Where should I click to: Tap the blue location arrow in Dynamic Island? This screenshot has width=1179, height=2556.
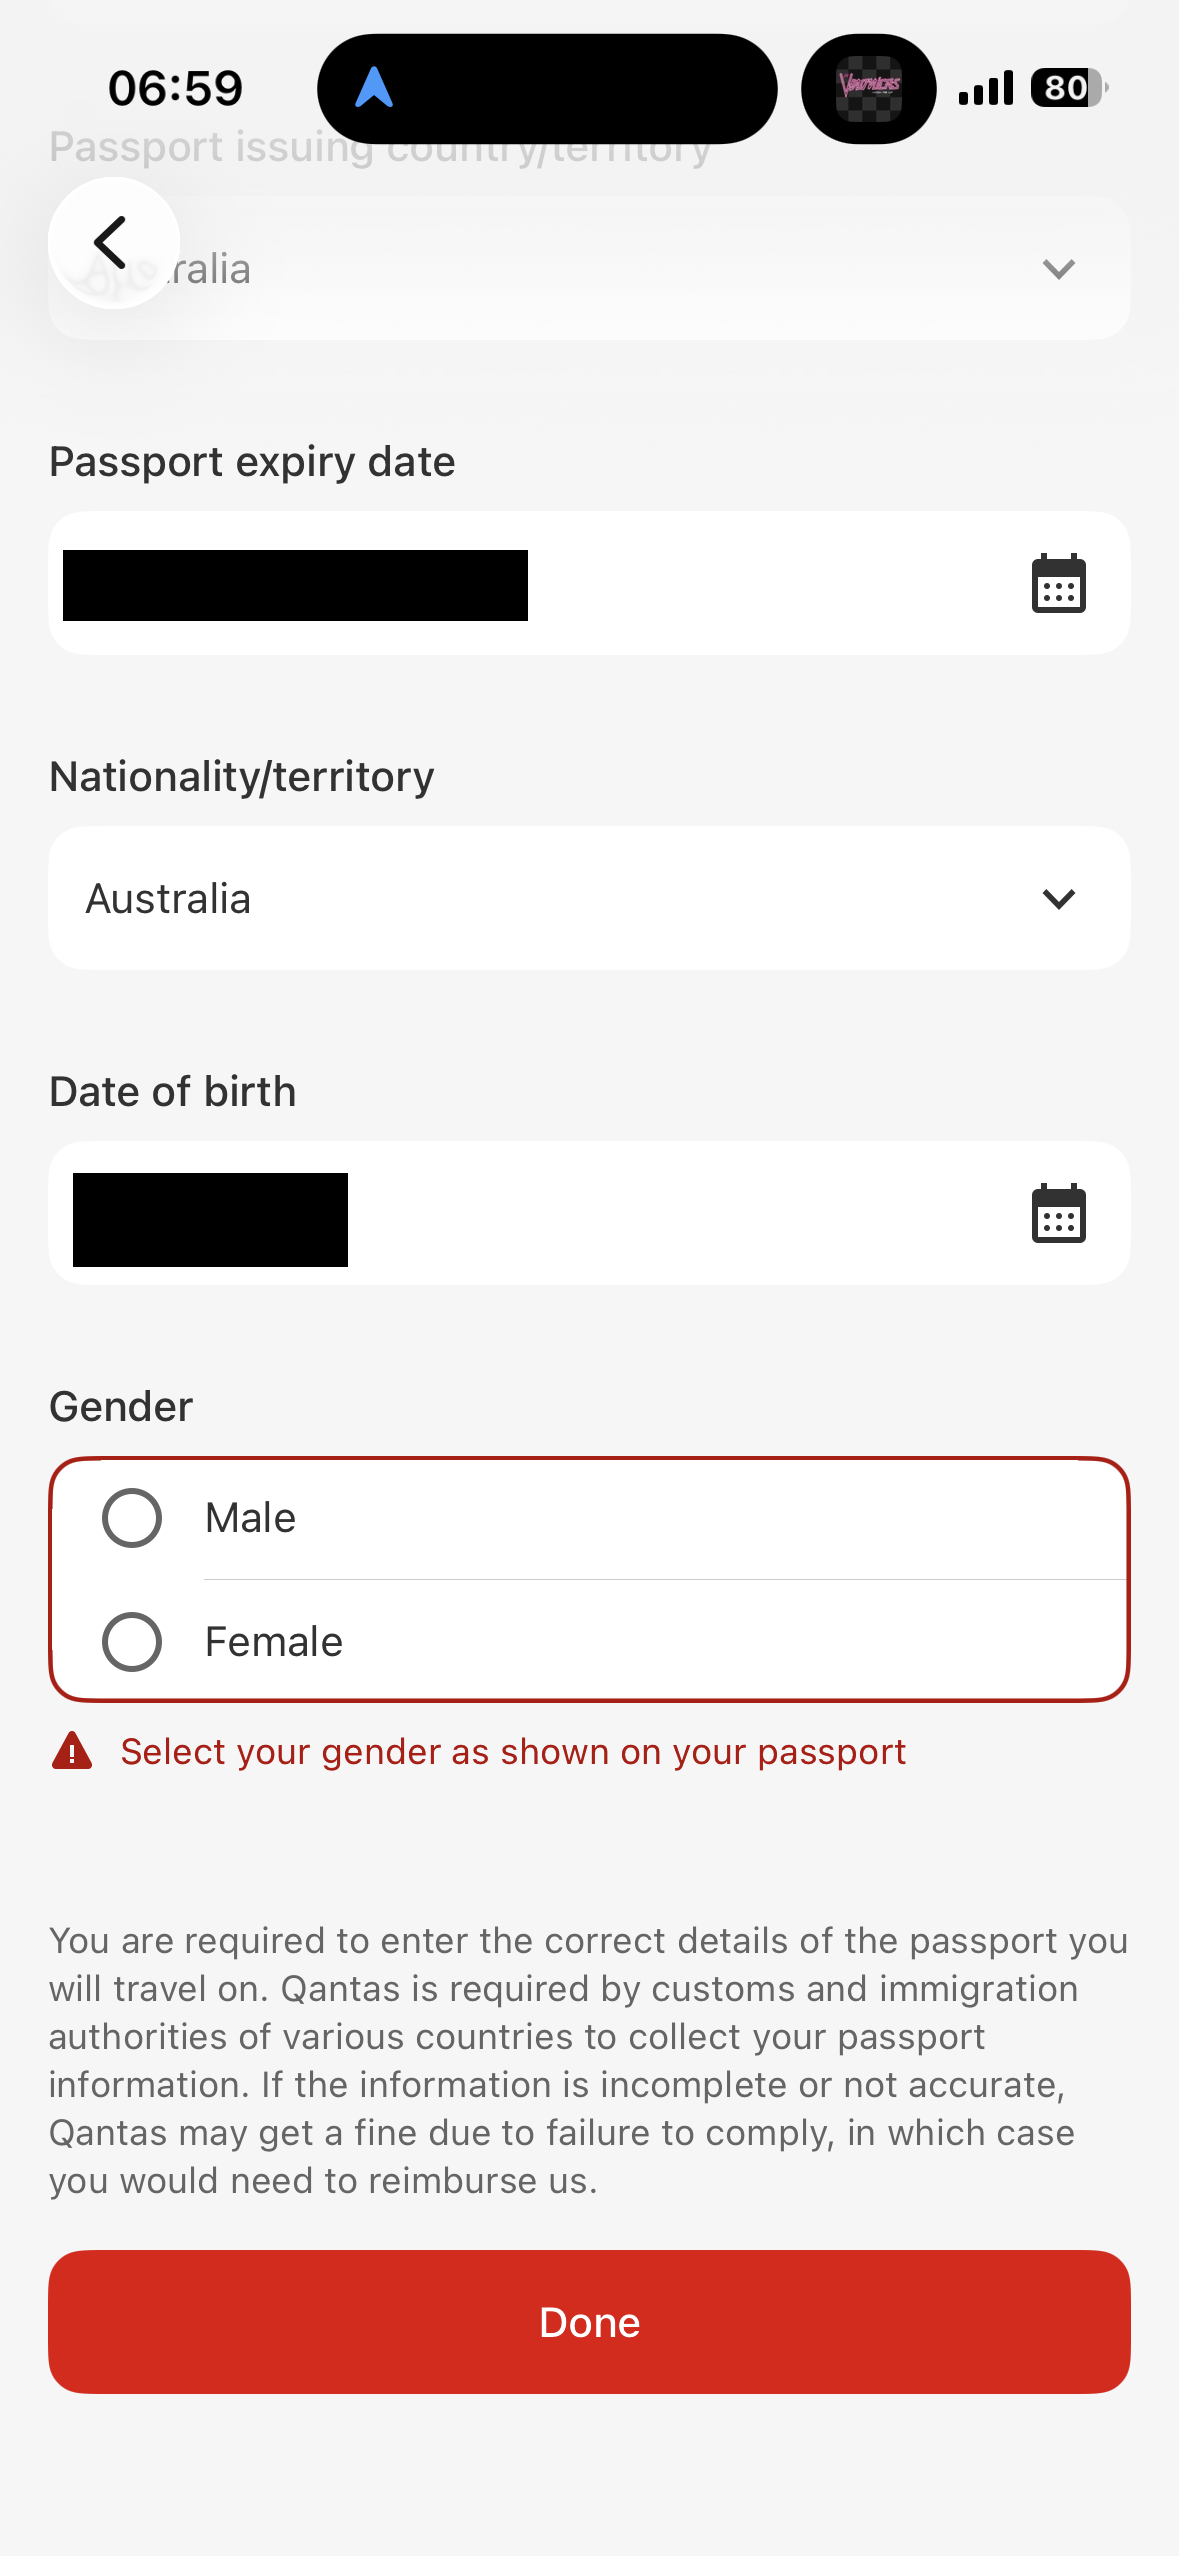374,88
